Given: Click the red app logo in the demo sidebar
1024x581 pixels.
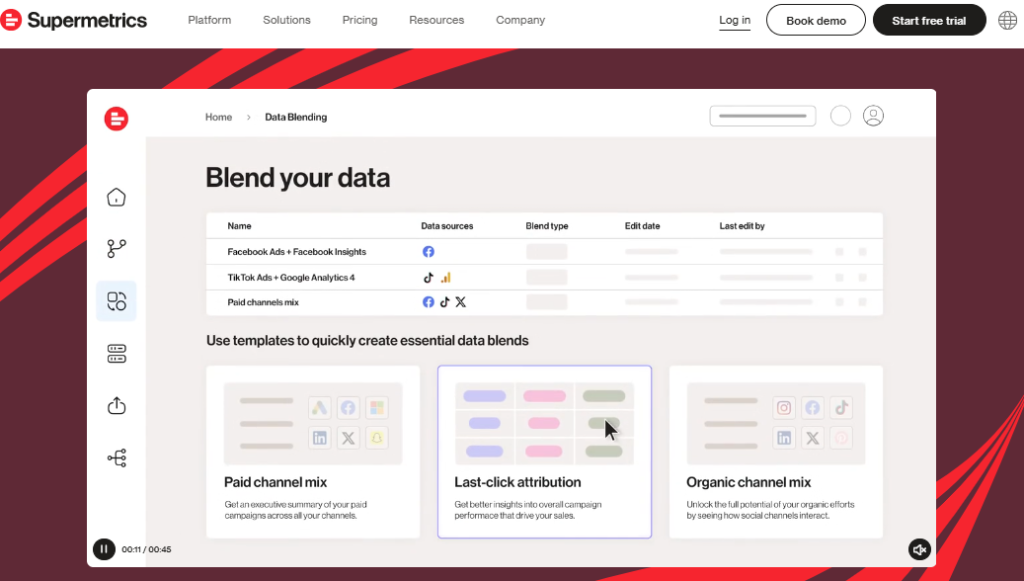Looking at the screenshot, I should coord(116,119).
